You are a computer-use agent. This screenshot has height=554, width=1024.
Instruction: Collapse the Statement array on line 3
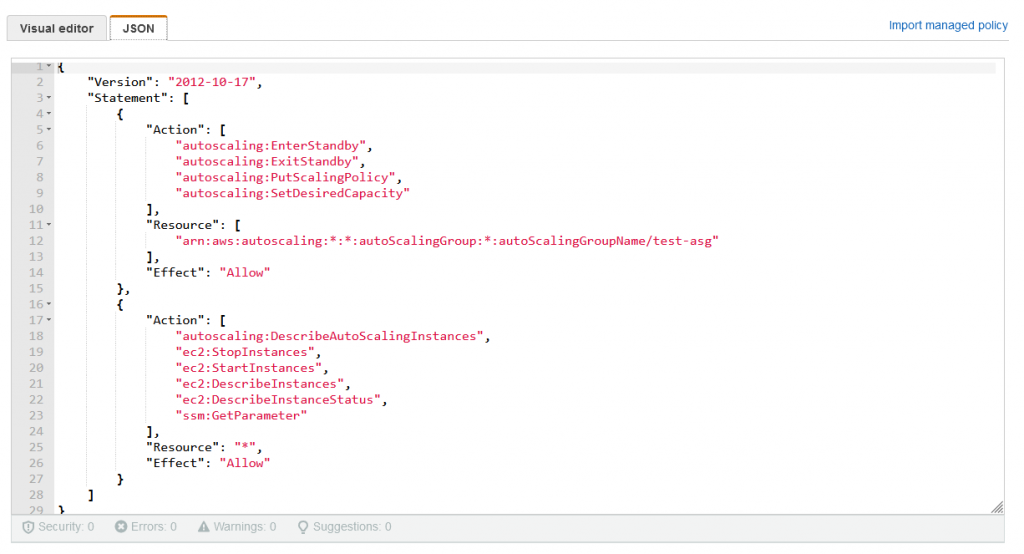(49, 98)
